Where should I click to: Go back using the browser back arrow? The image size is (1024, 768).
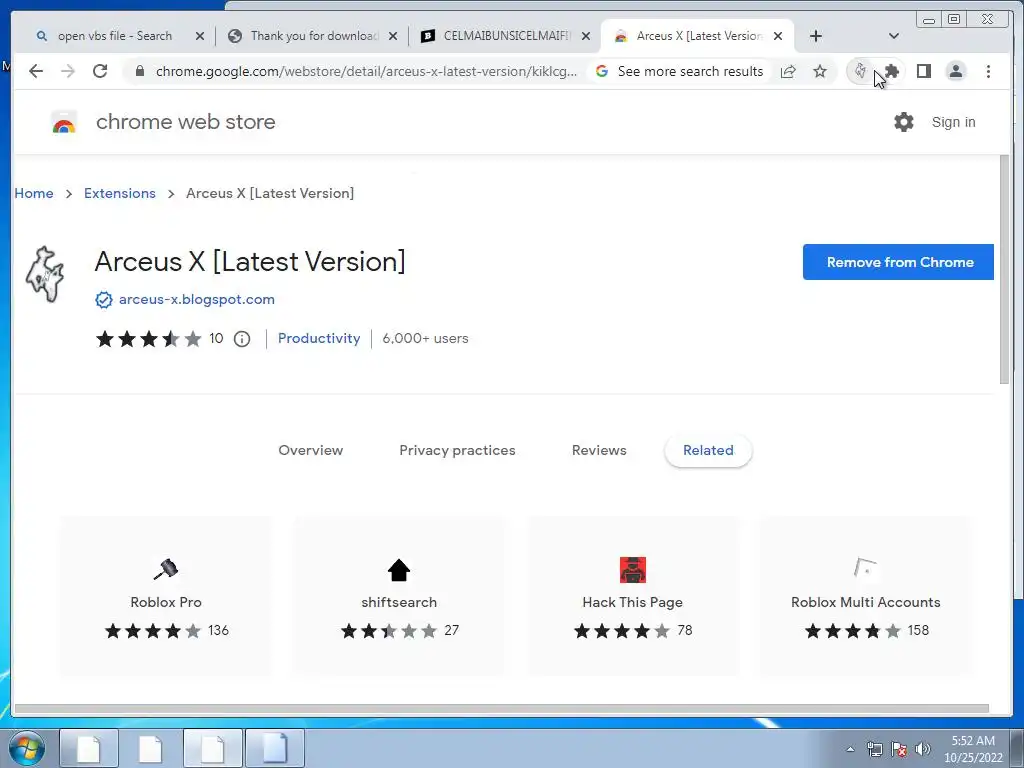(36, 71)
